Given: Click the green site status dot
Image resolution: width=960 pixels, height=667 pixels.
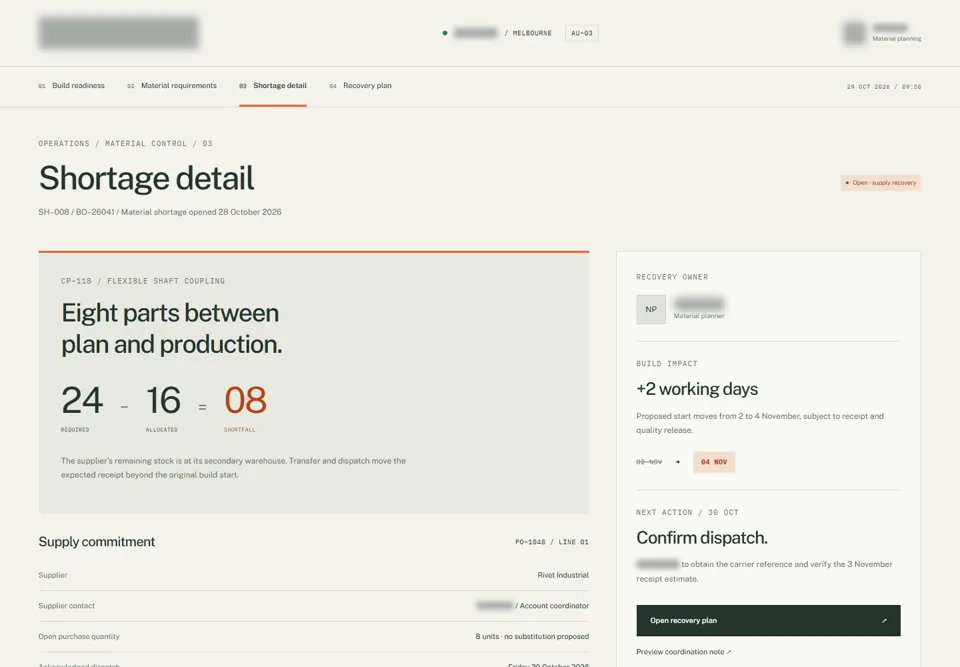Looking at the screenshot, I should point(444,33).
